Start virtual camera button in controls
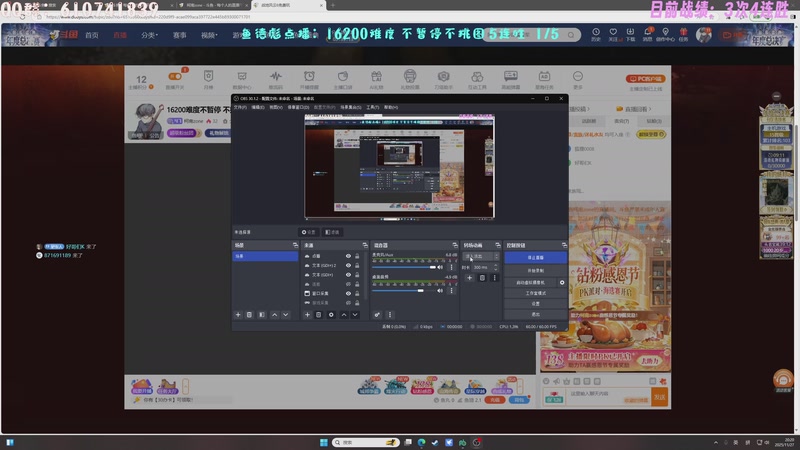Screen dimensions: 800x450 point(531,282)
